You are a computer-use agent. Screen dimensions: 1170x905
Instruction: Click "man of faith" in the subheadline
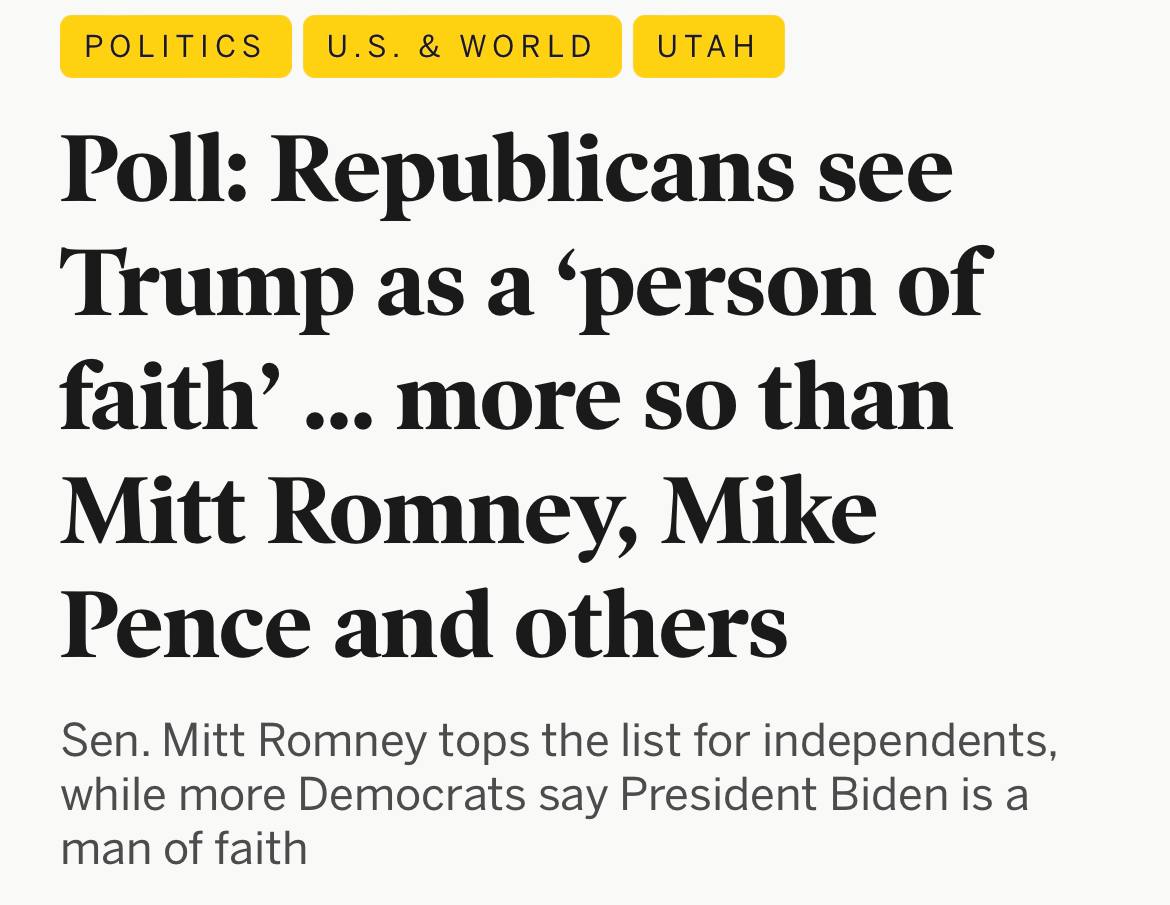[184, 848]
